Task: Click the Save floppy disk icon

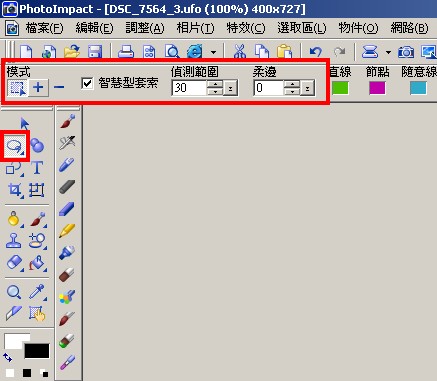Action: pyautogui.click(x=95, y=52)
